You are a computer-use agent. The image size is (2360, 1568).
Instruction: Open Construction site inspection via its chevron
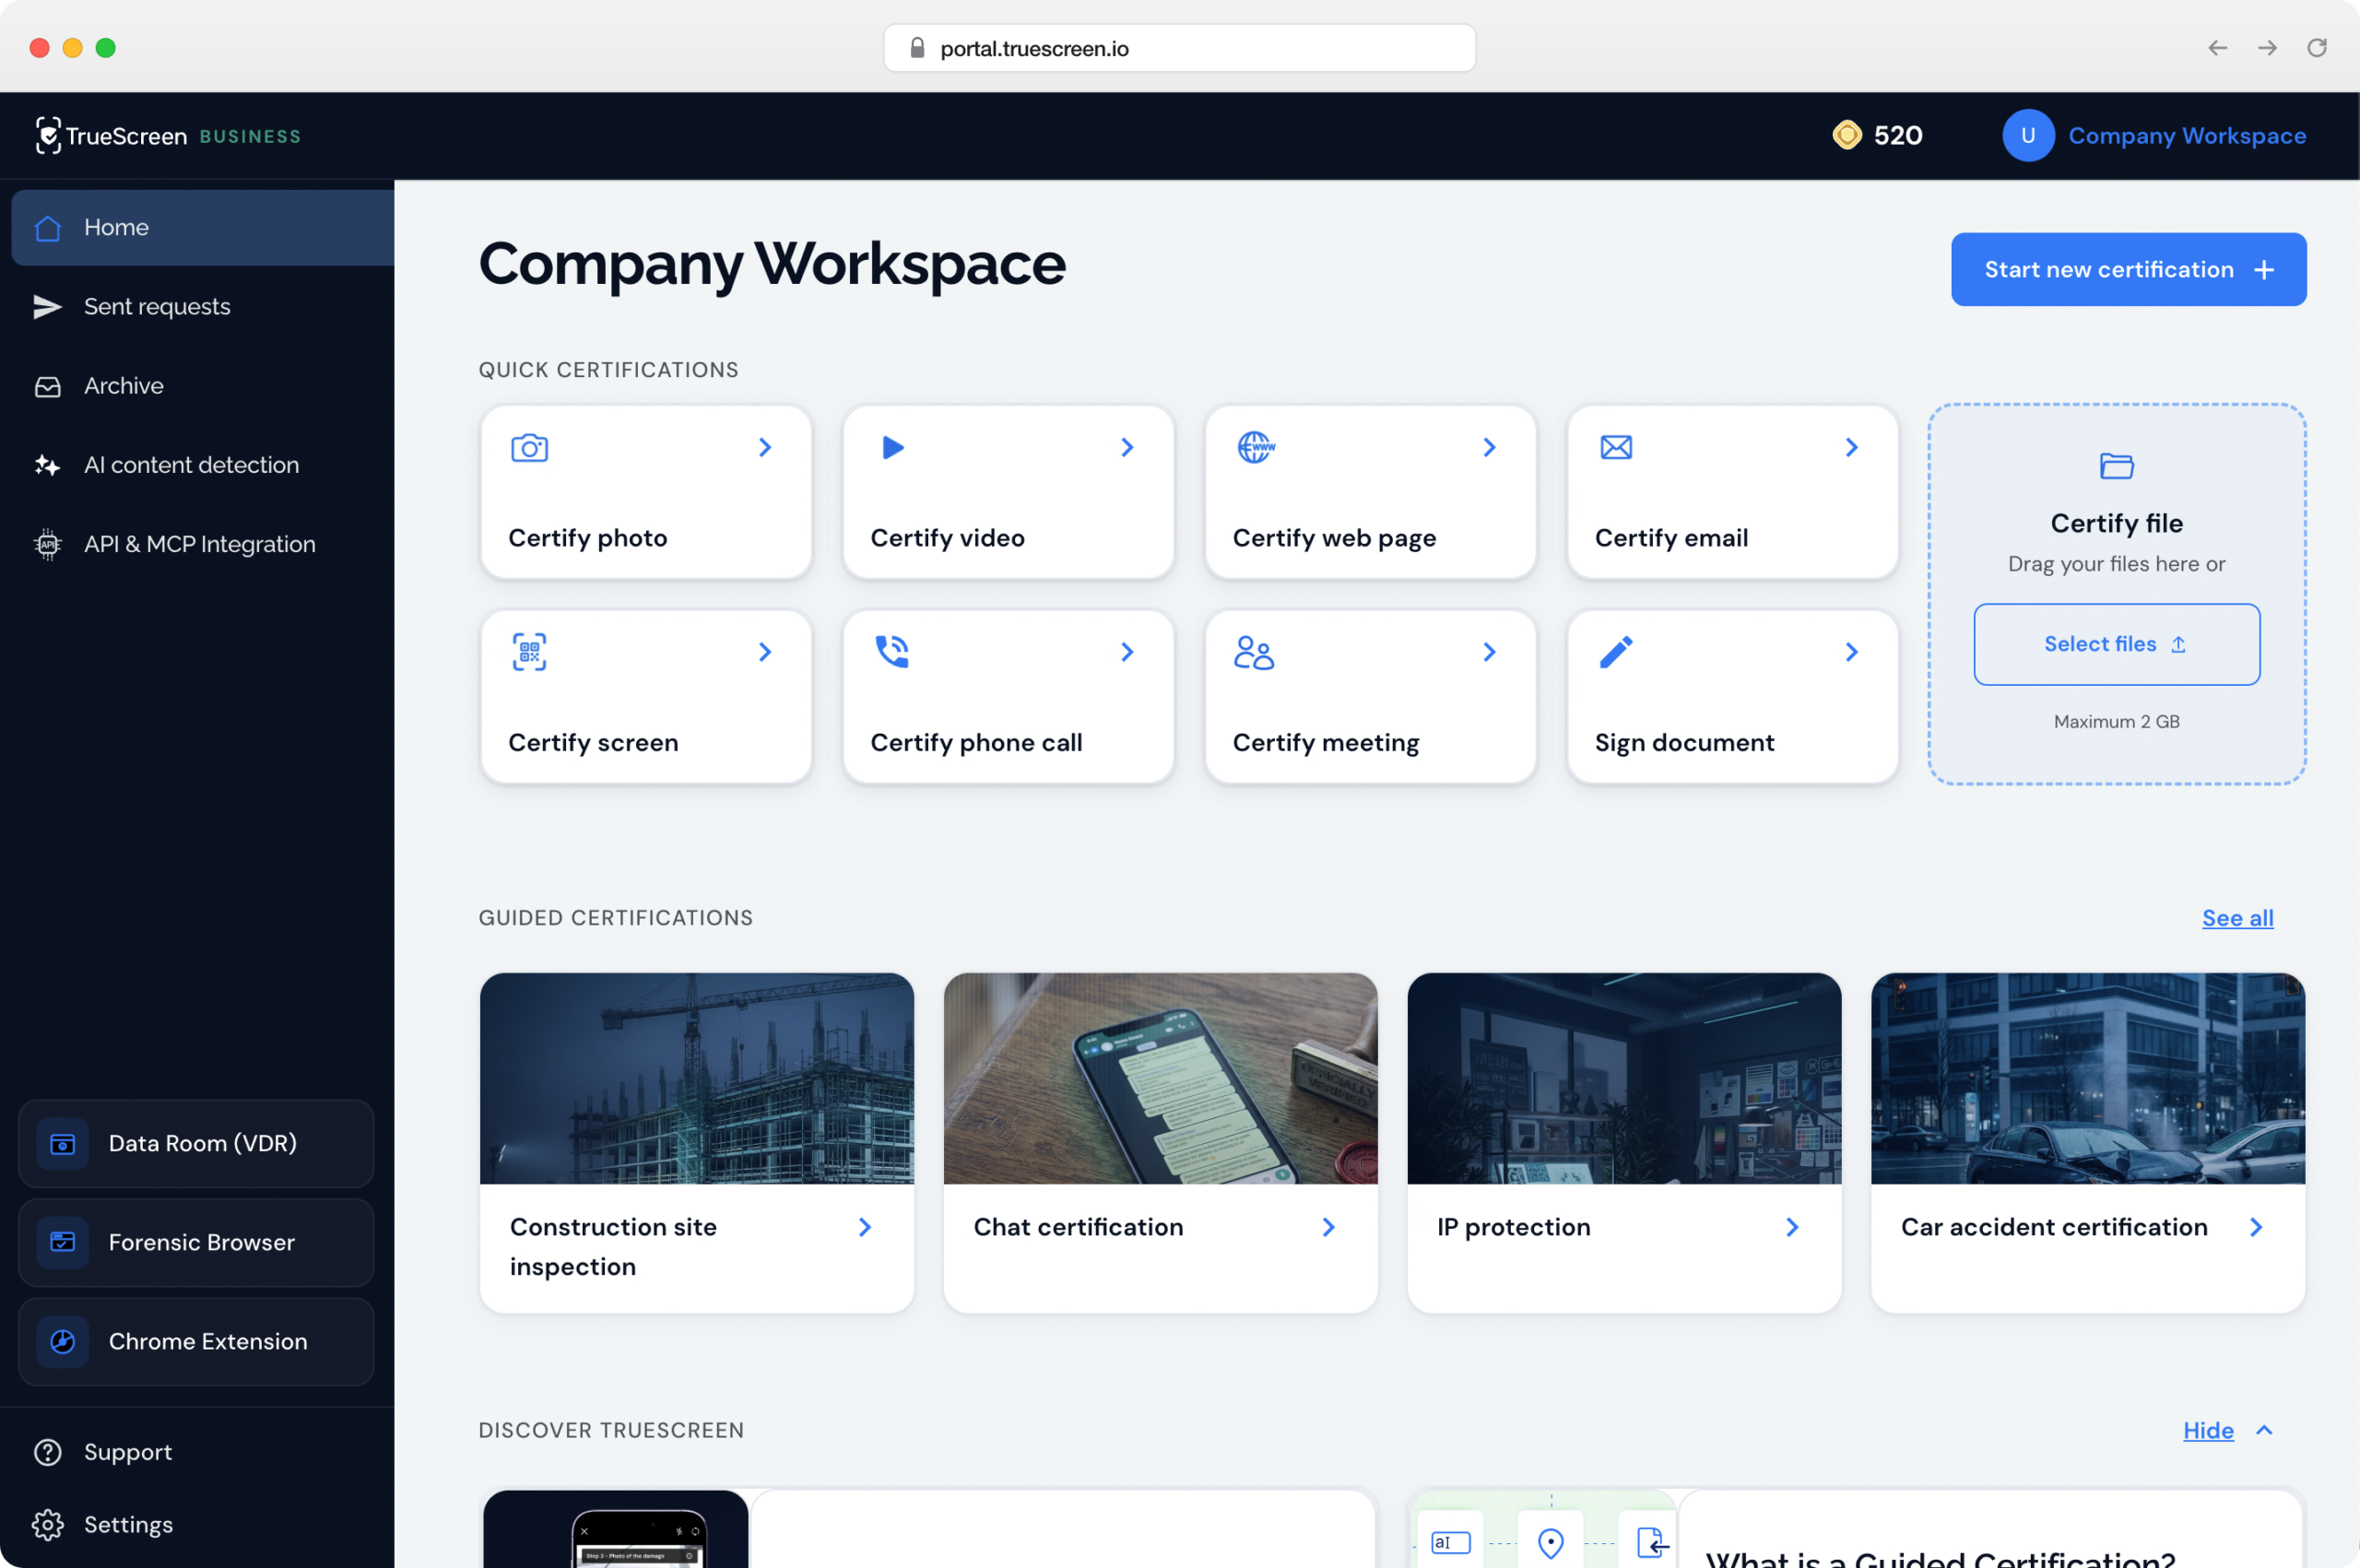pyautogui.click(x=865, y=1227)
